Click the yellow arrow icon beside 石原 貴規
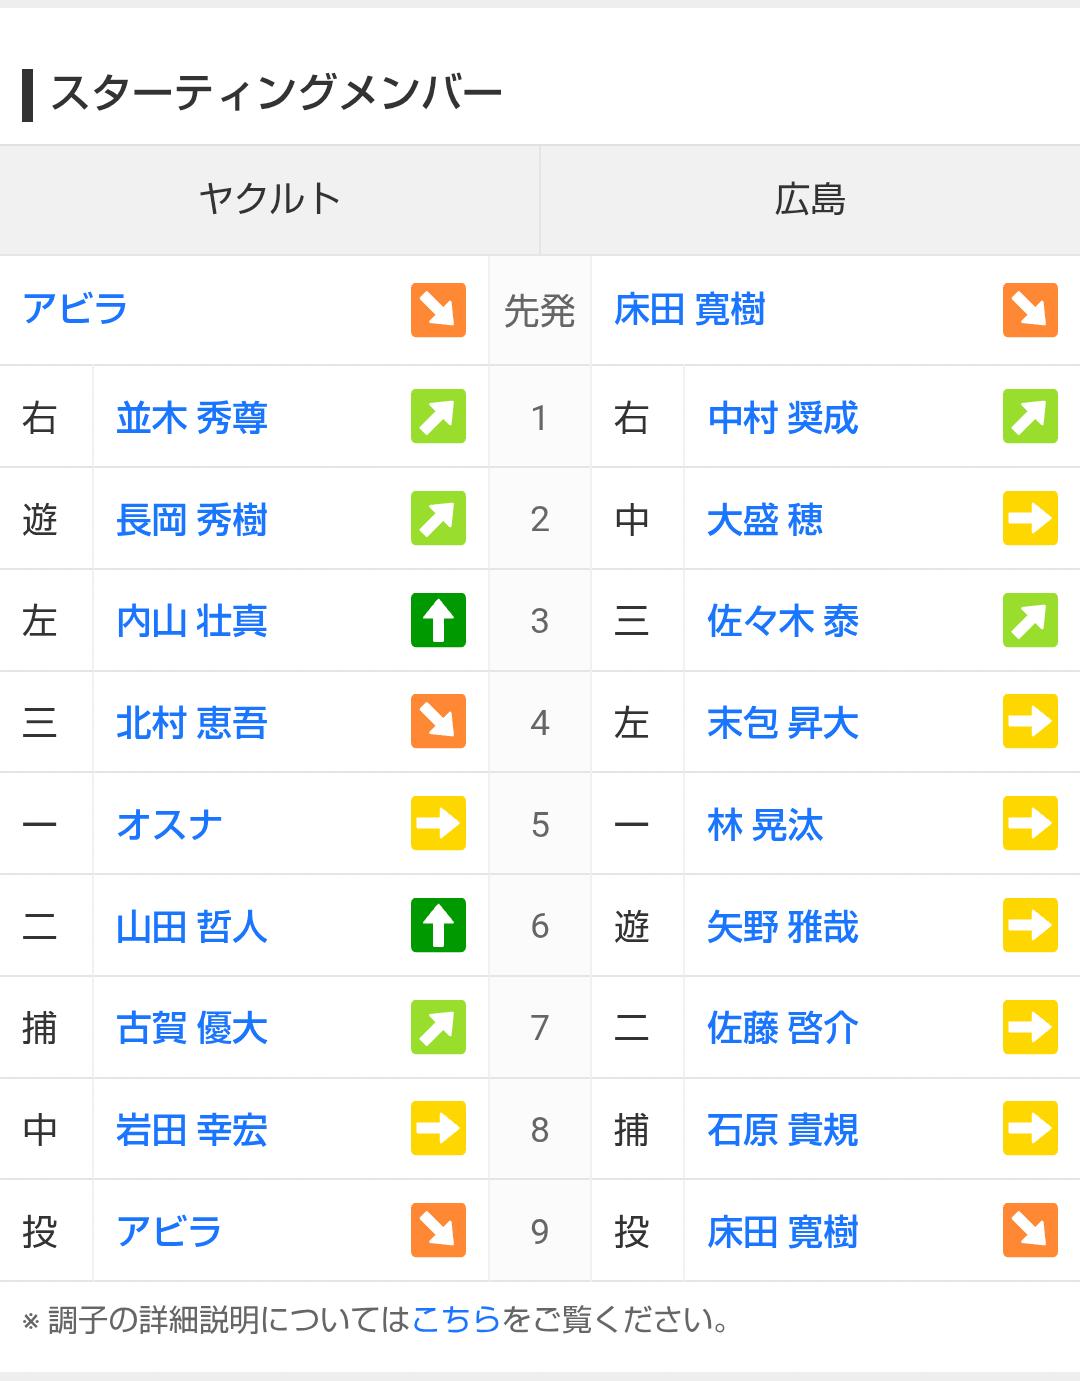The image size is (1080, 1381). (x=1030, y=1129)
